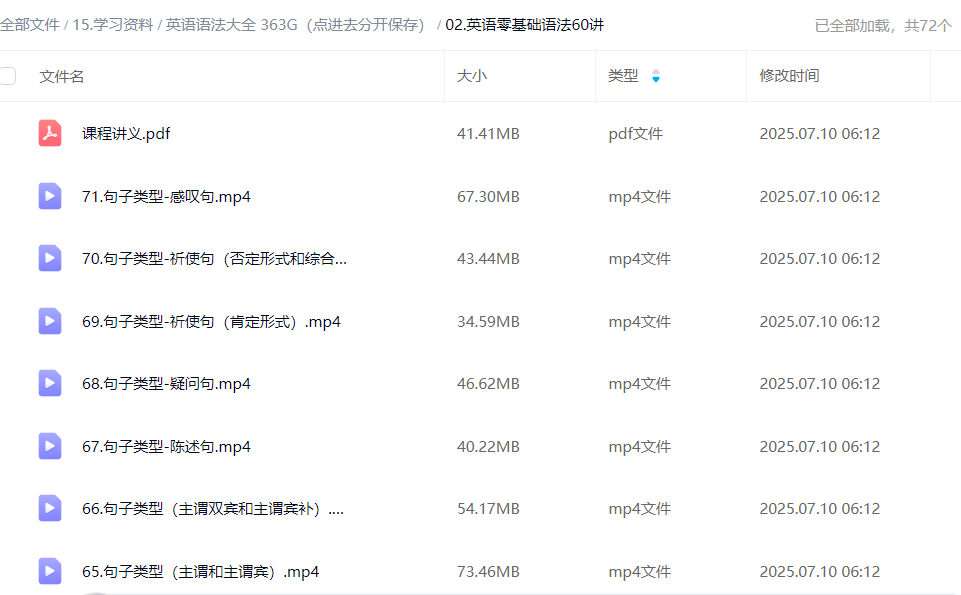This screenshot has width=961, height=595.
Task: Sort files by 修改时间 column header
Action: [789, 76]
